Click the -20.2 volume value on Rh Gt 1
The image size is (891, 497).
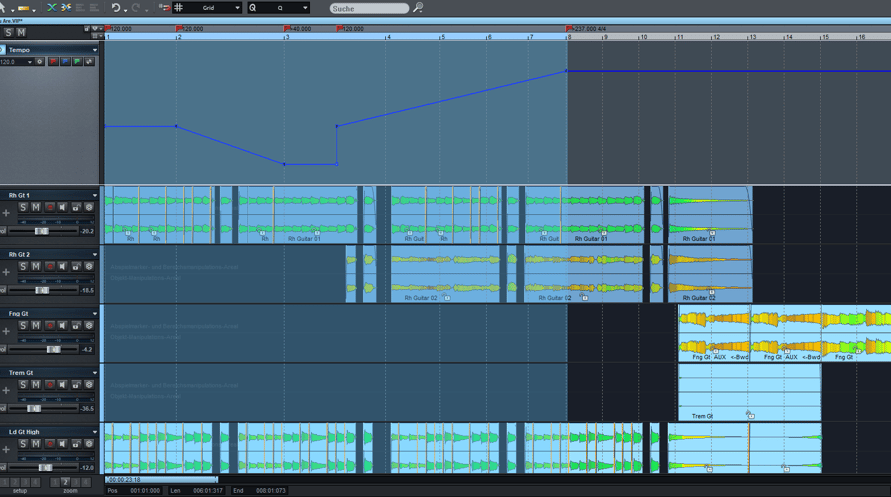tap(87, 231)
